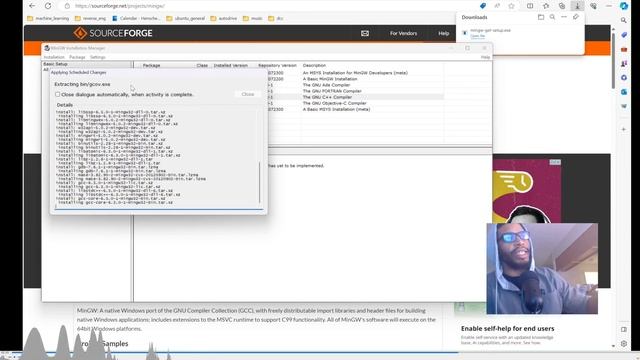Screen dimensions: 640x360
Task: Select MSYS Installation for MinGW Developers row
Action: pos(355,73)
